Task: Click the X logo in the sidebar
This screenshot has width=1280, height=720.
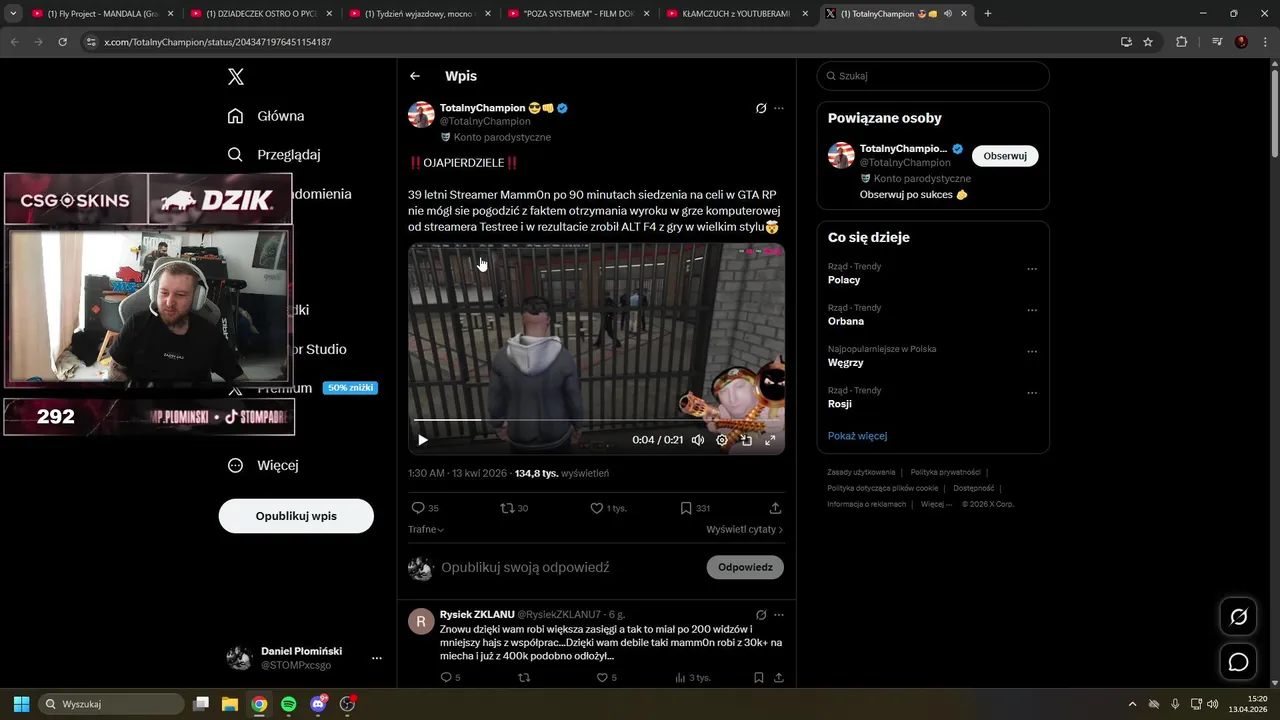Action: click(x=235, y=77)
